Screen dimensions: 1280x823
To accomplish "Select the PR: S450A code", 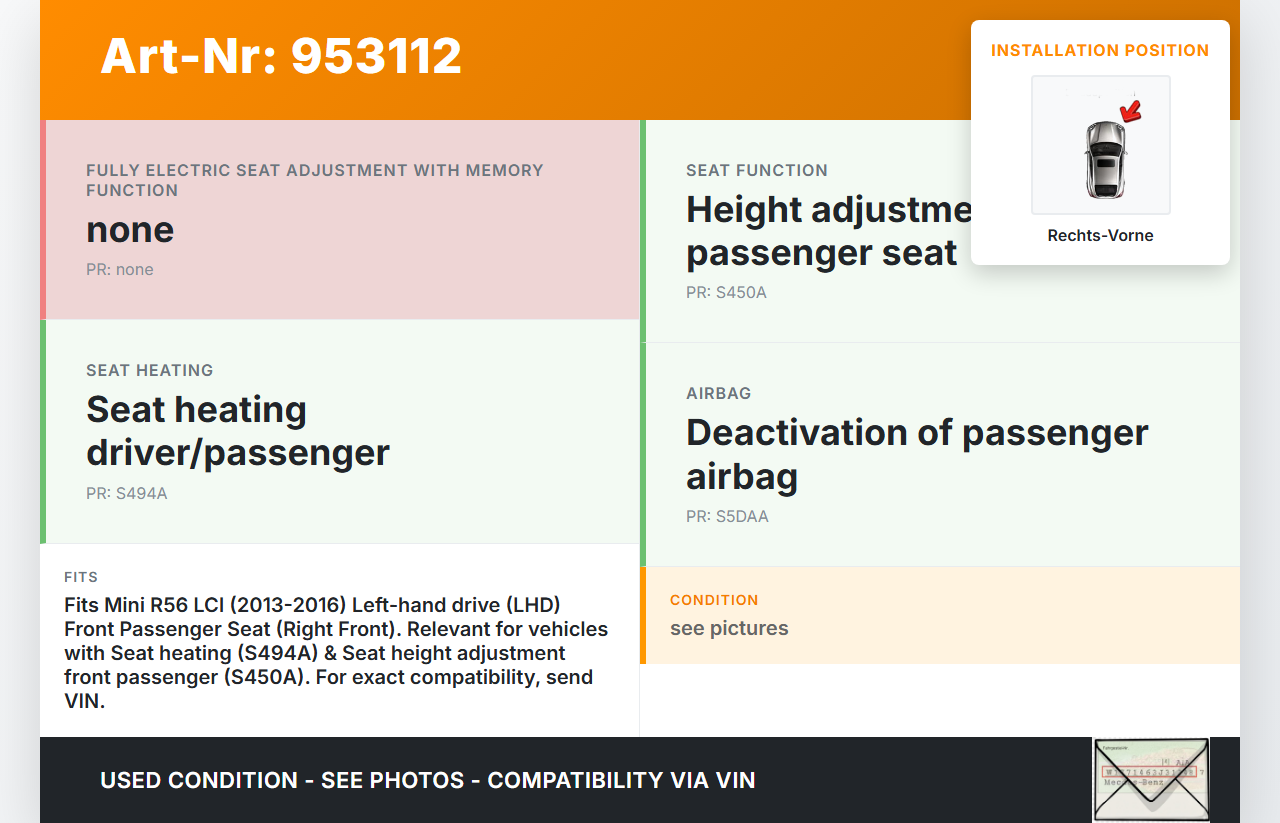I will point(726,293).
